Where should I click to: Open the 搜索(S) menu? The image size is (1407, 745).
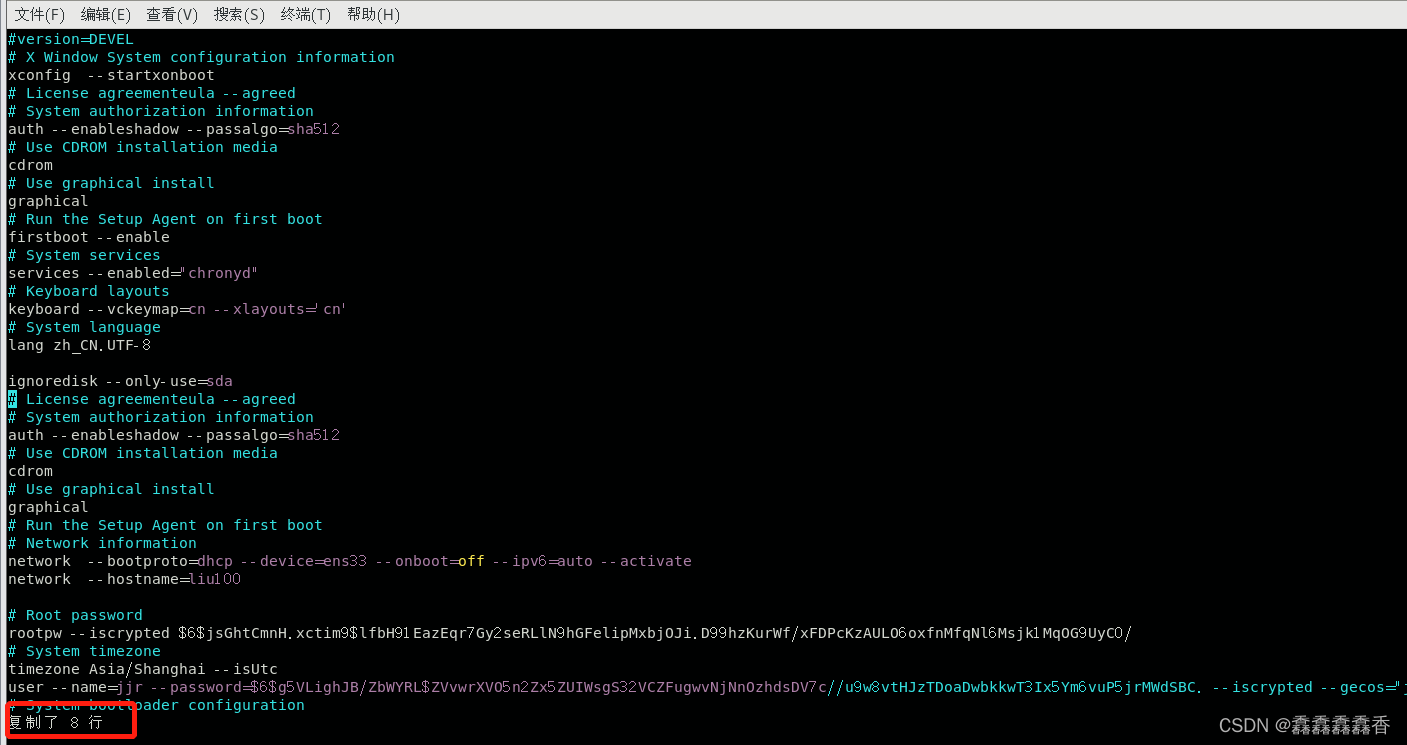click(239, 14)
